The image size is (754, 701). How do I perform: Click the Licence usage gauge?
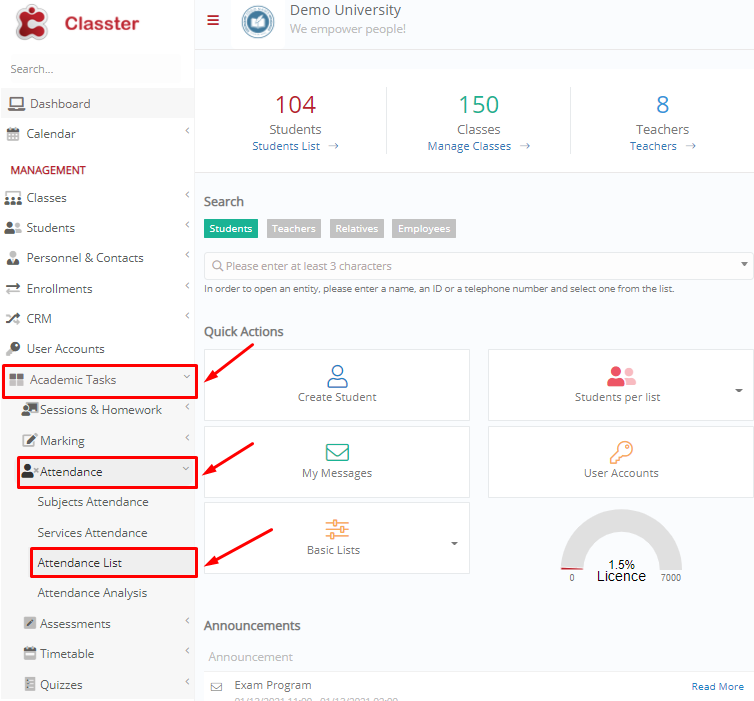(x=621, y=546)
